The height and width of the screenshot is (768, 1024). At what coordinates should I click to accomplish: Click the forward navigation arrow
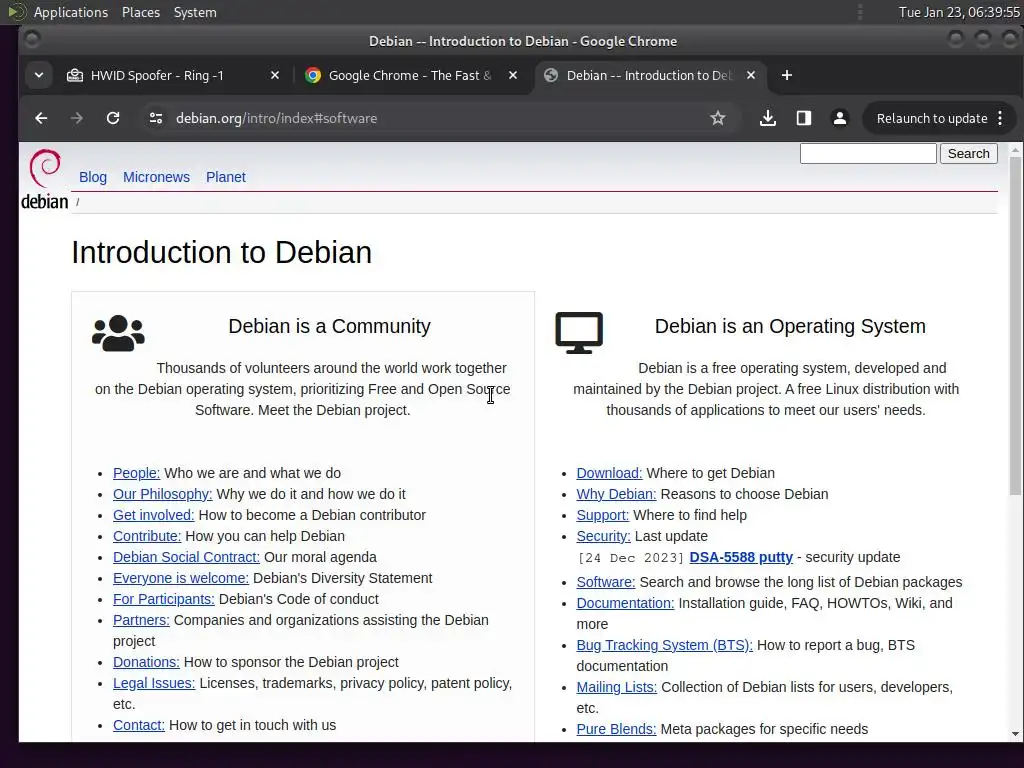click(76, 118)
